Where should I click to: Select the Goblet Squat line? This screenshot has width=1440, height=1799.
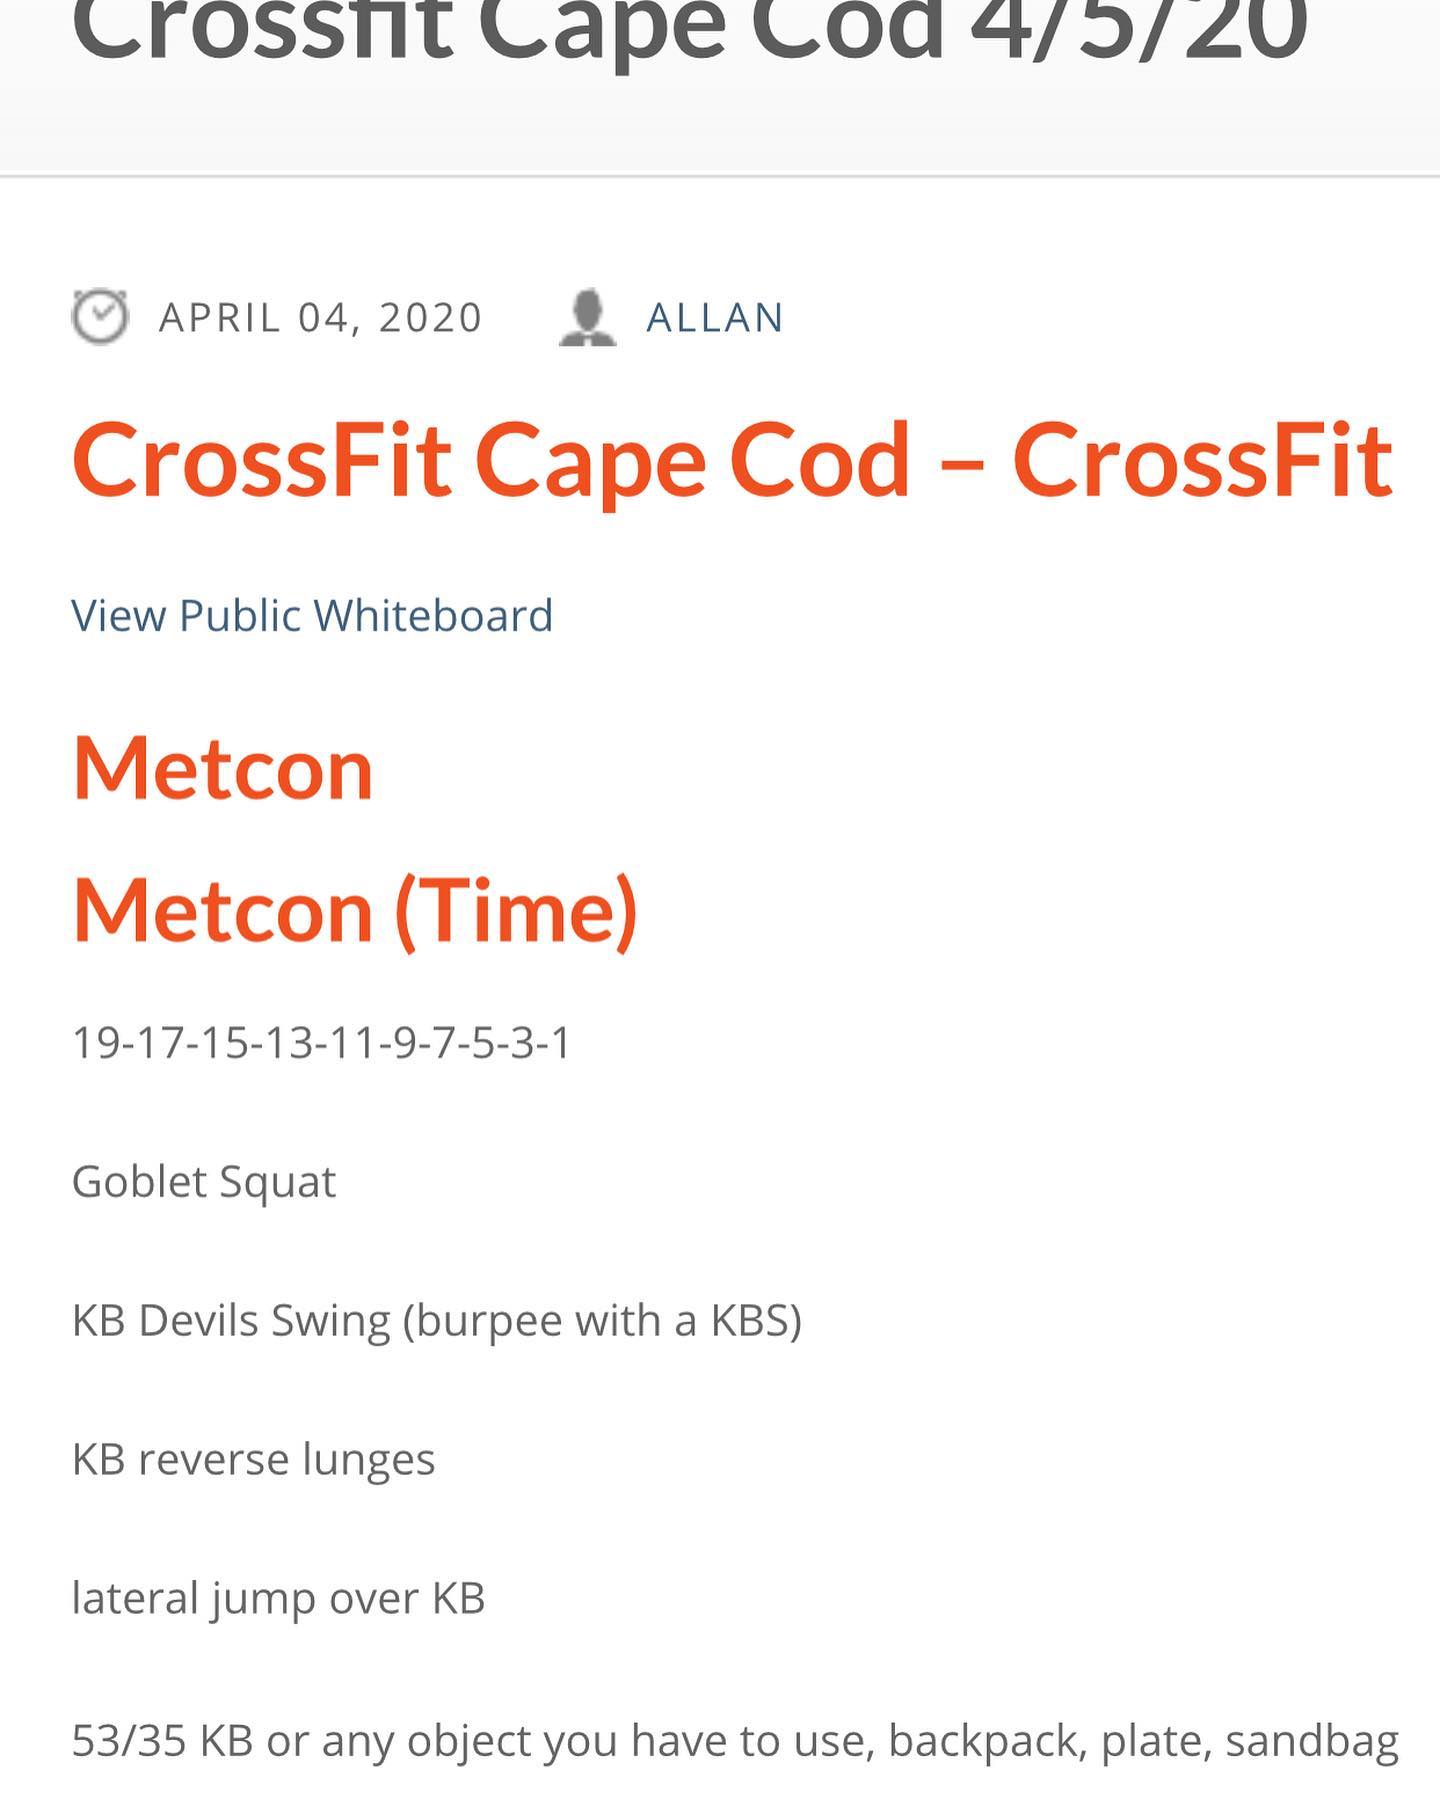tap(204, 1181)
